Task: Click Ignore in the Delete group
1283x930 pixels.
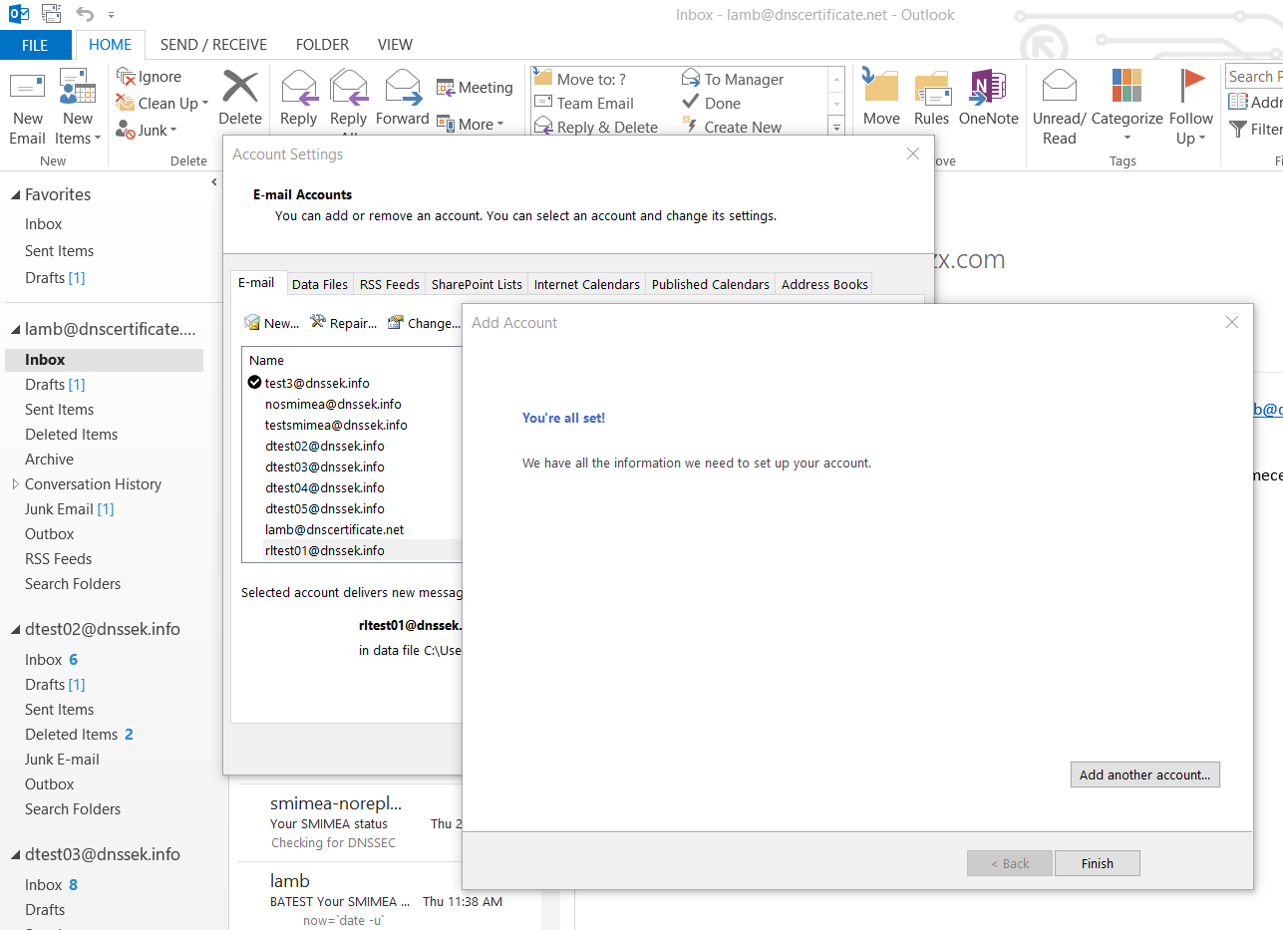Action: (148, 76)
